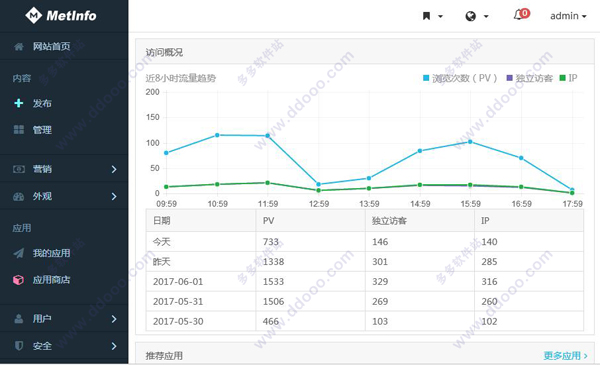Click the PV value 733

(x=271, y=242)
